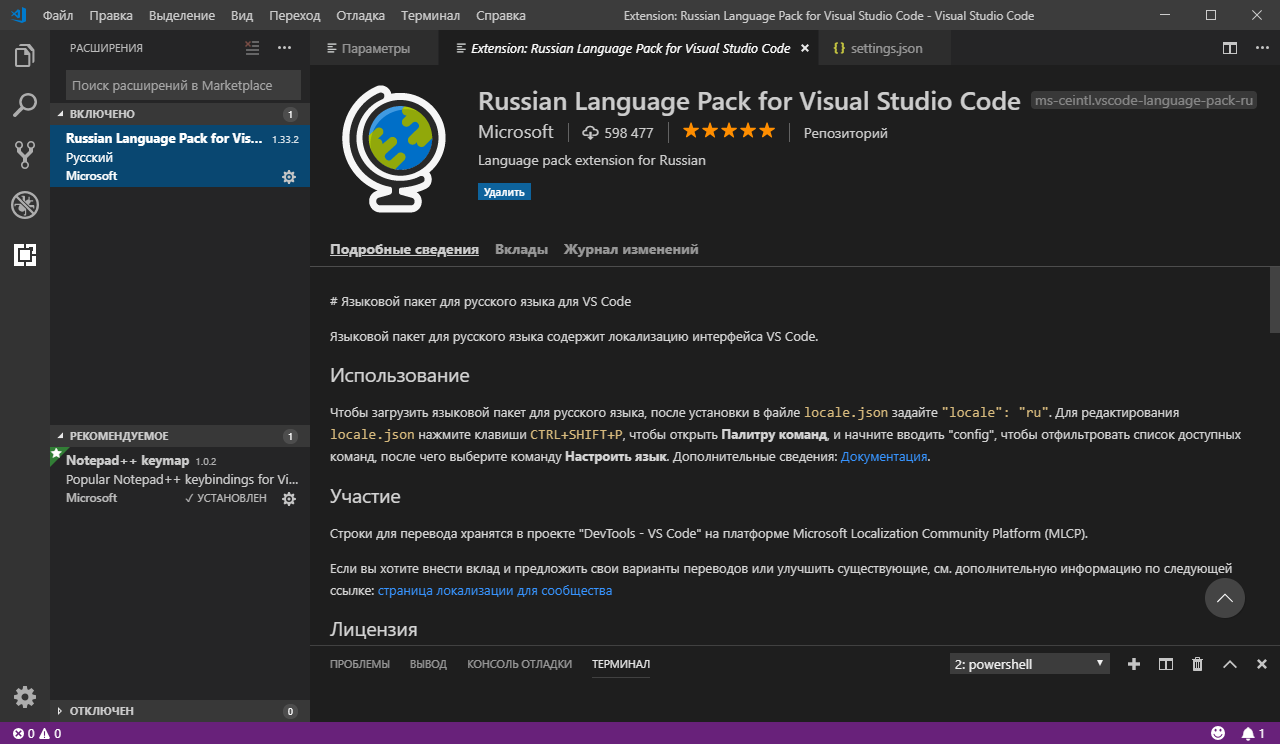
Task: Open the Manage gear in activity bar
Action: (x=25, y=697)
